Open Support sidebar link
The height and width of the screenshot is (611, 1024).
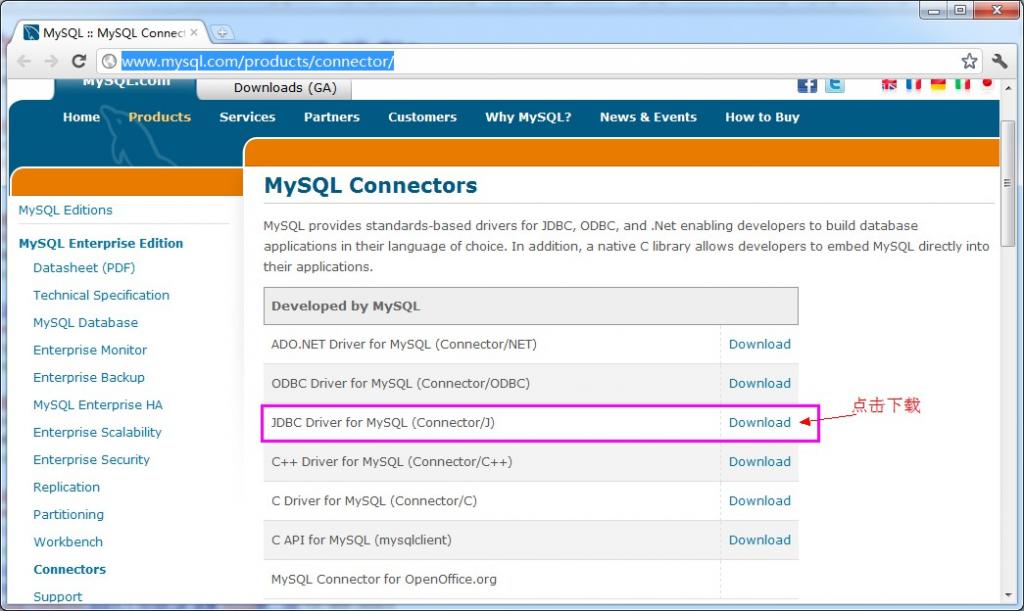coord(57,597)
